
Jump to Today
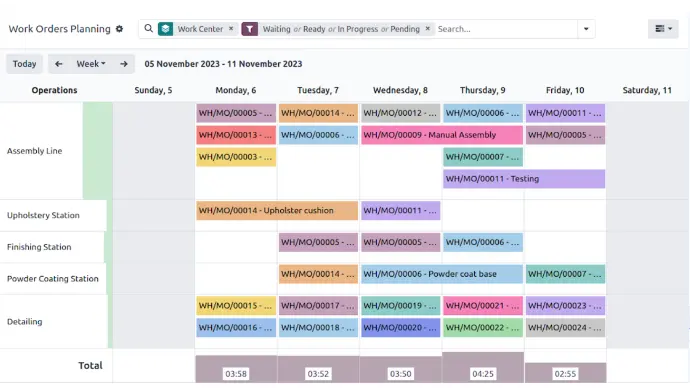click(x=24, y=64)
